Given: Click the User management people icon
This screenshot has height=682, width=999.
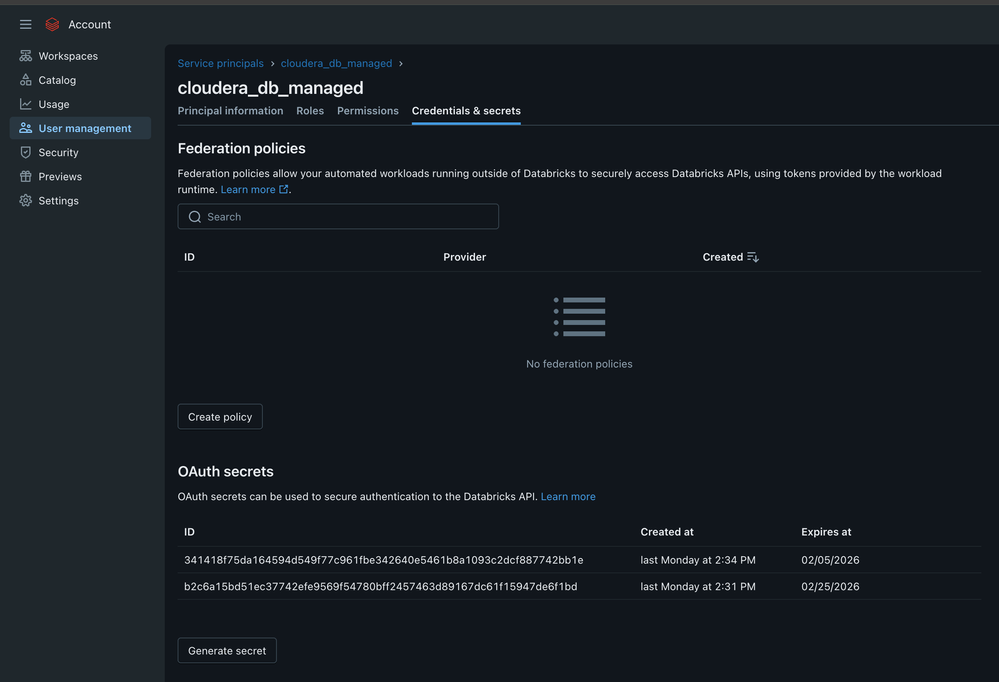Looking at the screenshot, I should (25, 128).
